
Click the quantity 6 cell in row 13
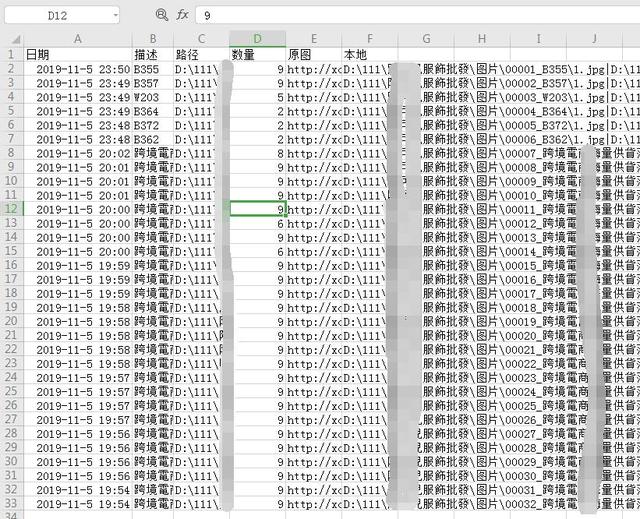point(258,223)
